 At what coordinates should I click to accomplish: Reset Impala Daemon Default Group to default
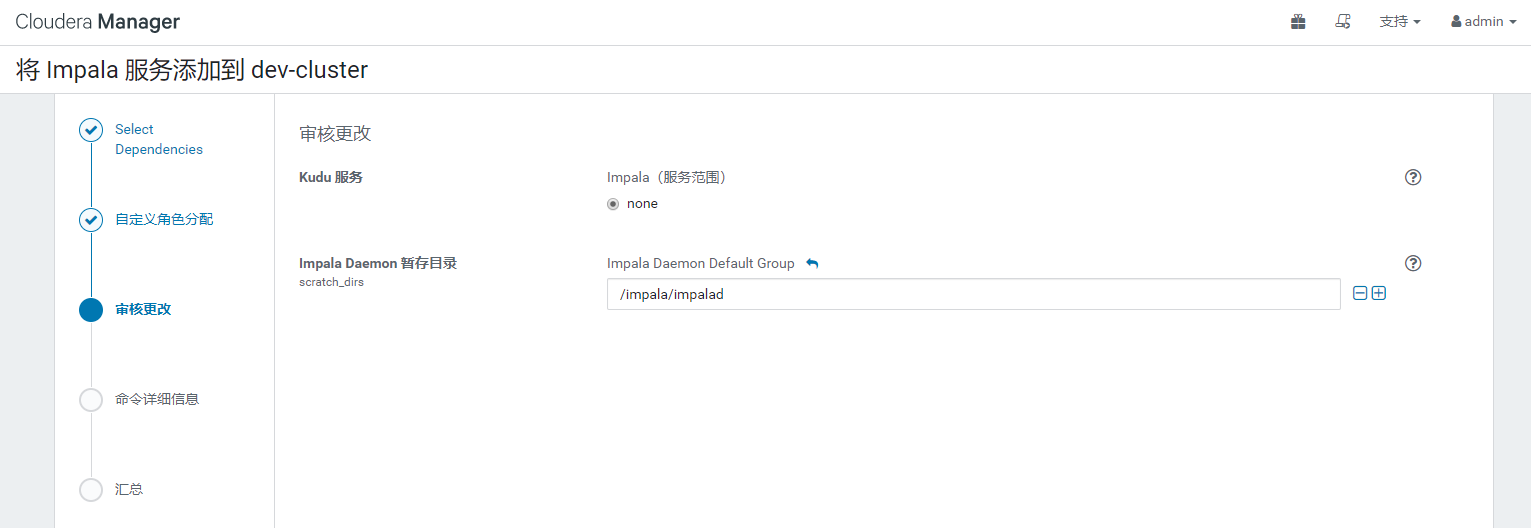click(x=812, y=263)
